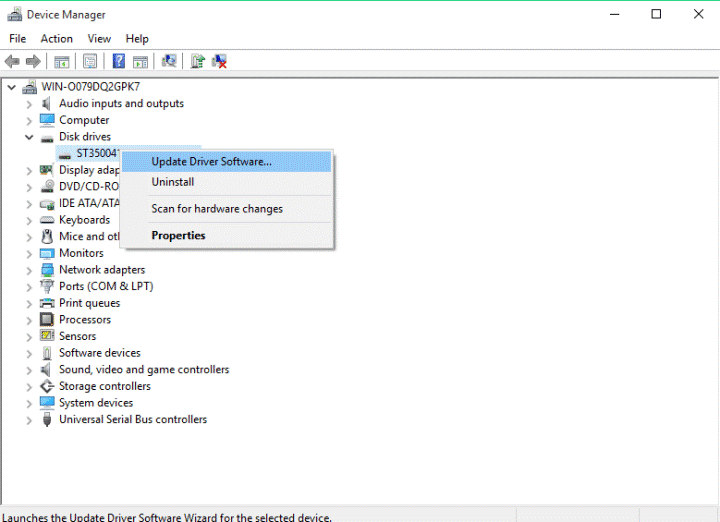Click the Disk drives category icon
Image resolution: width=720 pixels, height=522 pixels.
click(x=47, y=138)
